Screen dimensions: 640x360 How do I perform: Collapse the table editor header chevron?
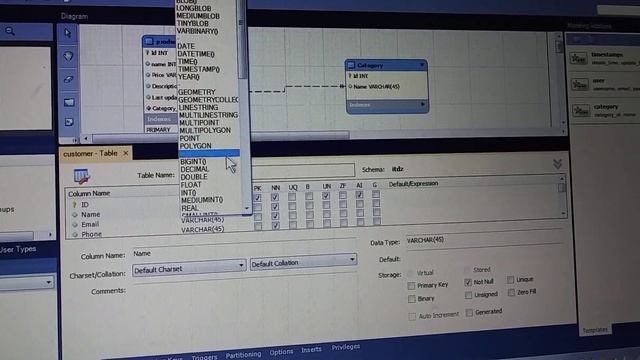pyautogui.click(x=558, y=164)
